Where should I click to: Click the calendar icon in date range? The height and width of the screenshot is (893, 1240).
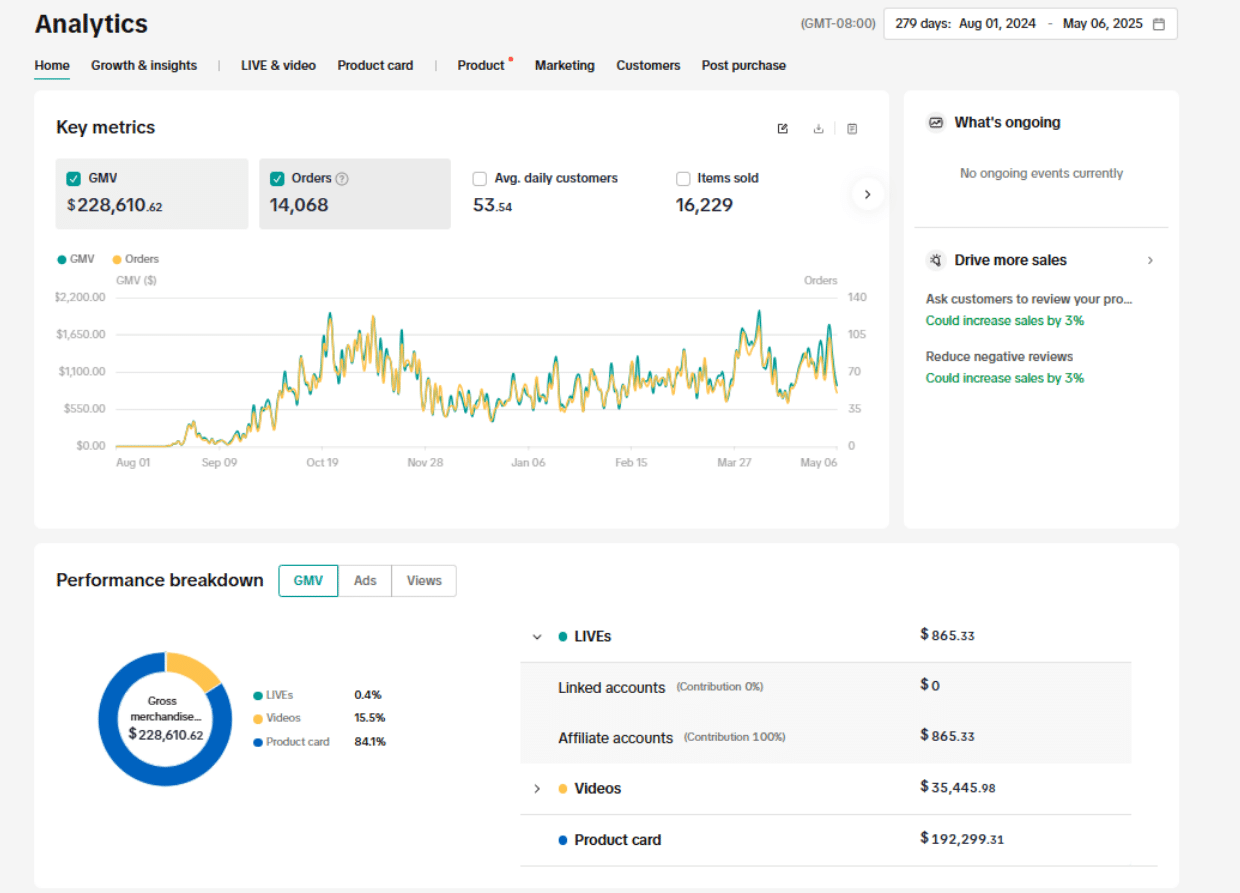click(1159, 24)
